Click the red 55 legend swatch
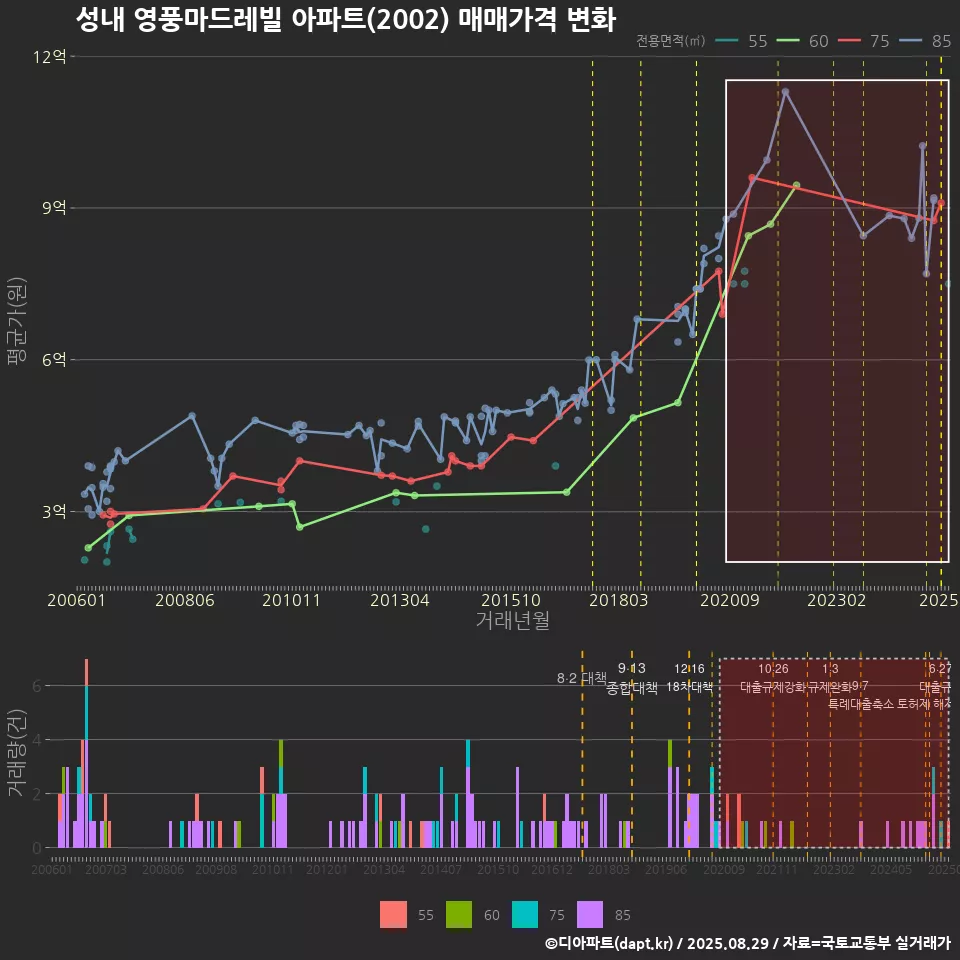960x960 pixels. tap(394, 914)
